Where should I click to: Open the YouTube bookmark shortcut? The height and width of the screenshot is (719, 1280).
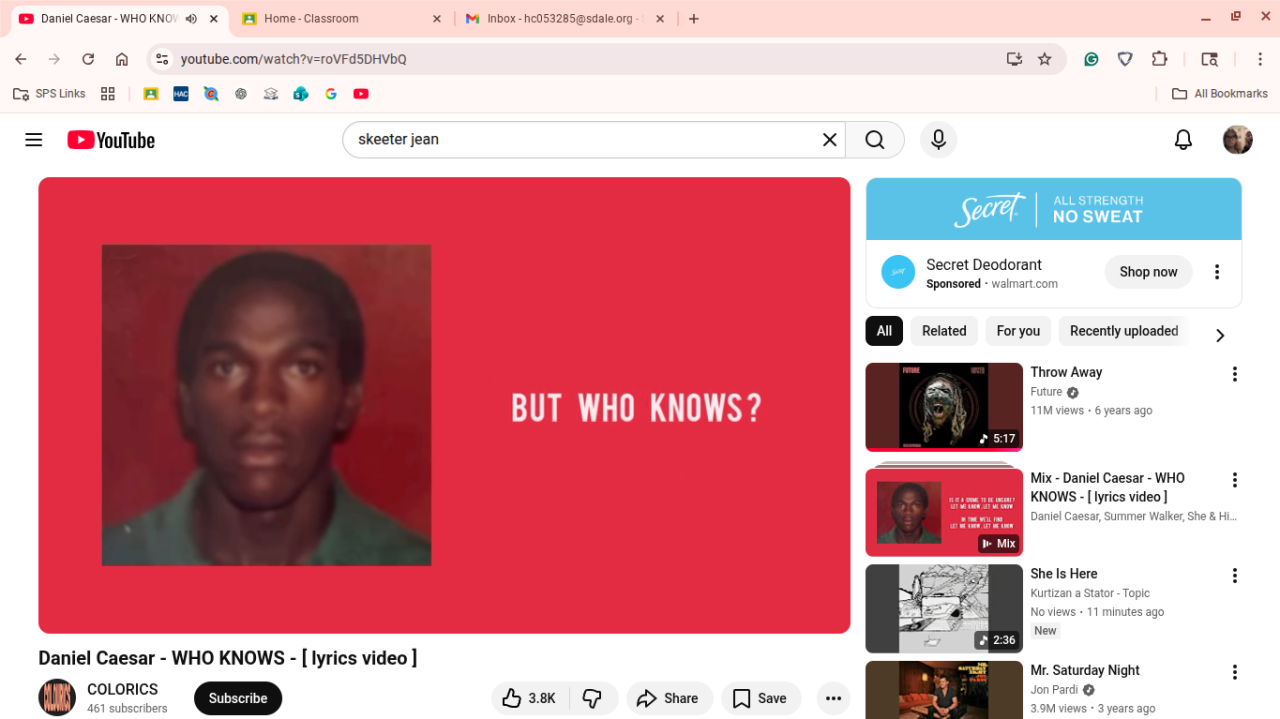361,94
